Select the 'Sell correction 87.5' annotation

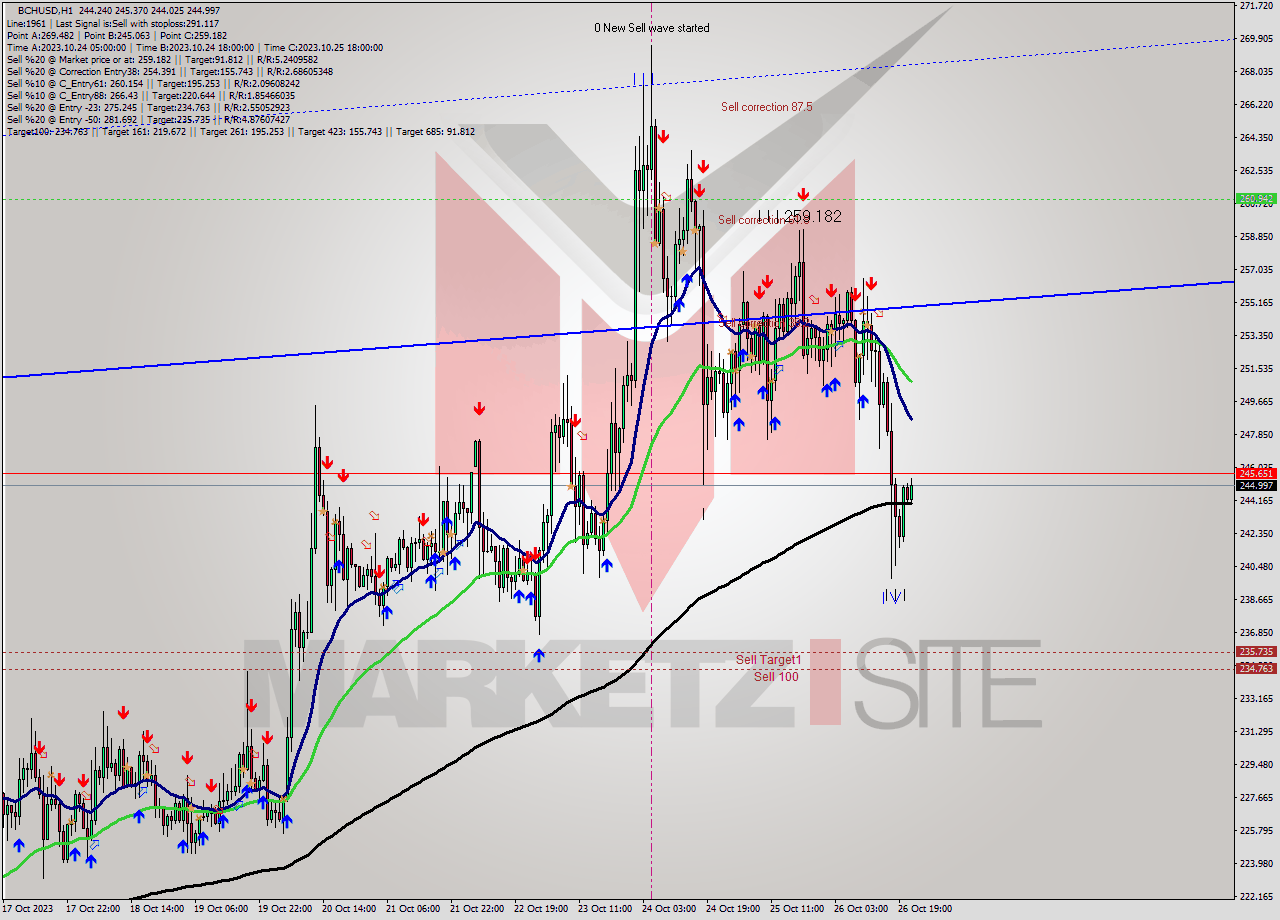click(x=767, y=107)
